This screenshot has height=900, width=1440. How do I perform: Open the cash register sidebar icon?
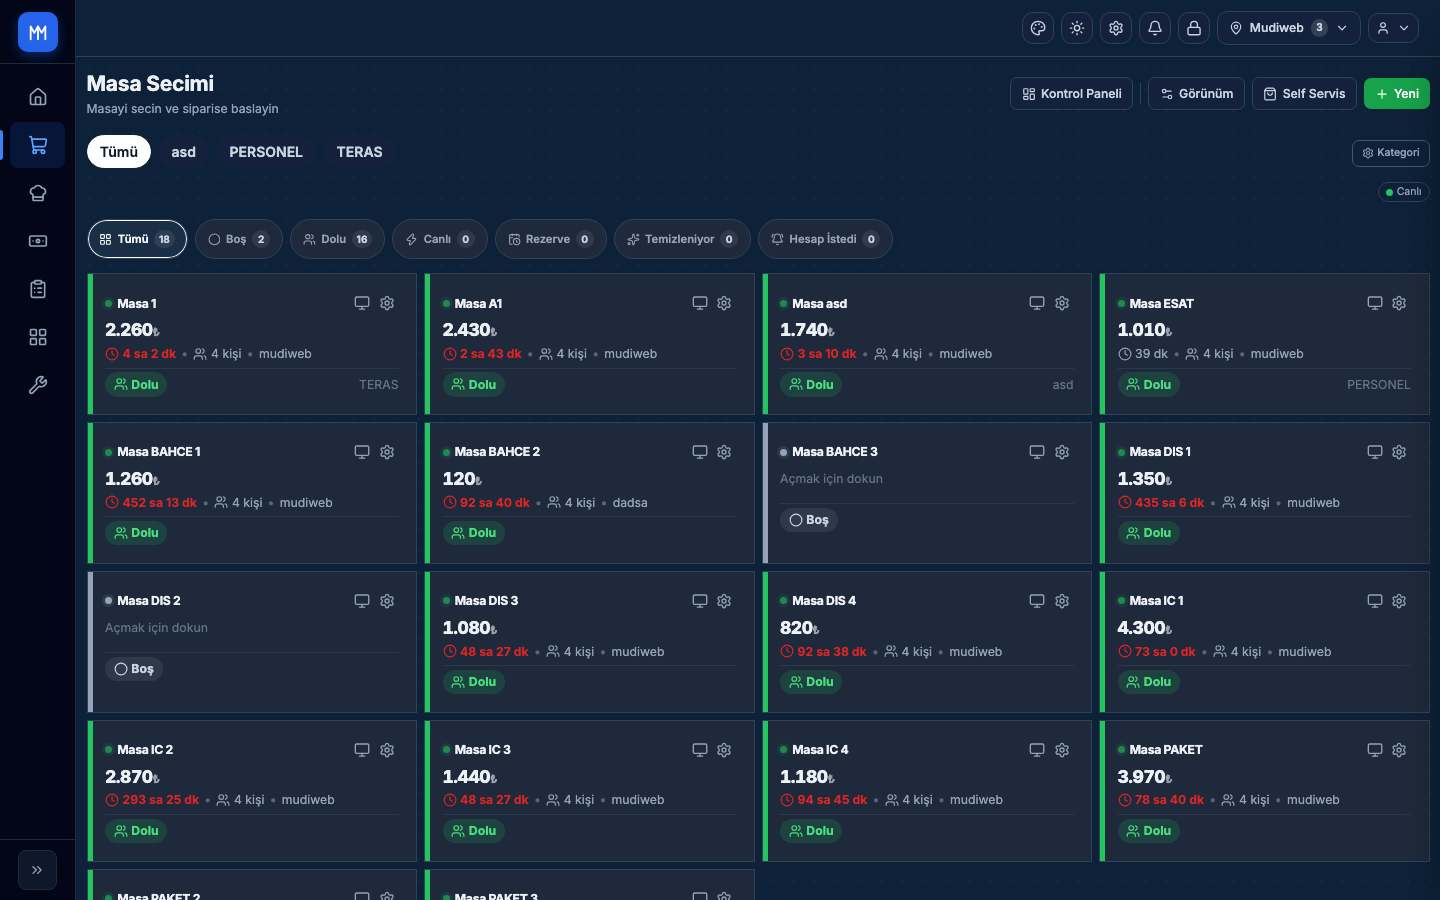[x=38, y=241]
